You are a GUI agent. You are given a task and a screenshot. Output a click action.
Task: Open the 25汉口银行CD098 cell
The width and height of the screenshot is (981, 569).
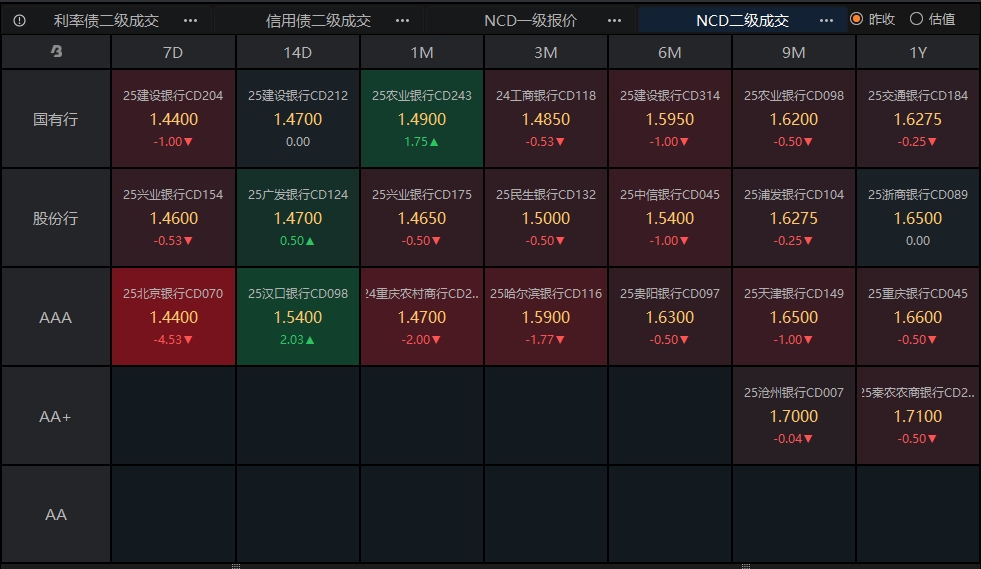(298, 317)
